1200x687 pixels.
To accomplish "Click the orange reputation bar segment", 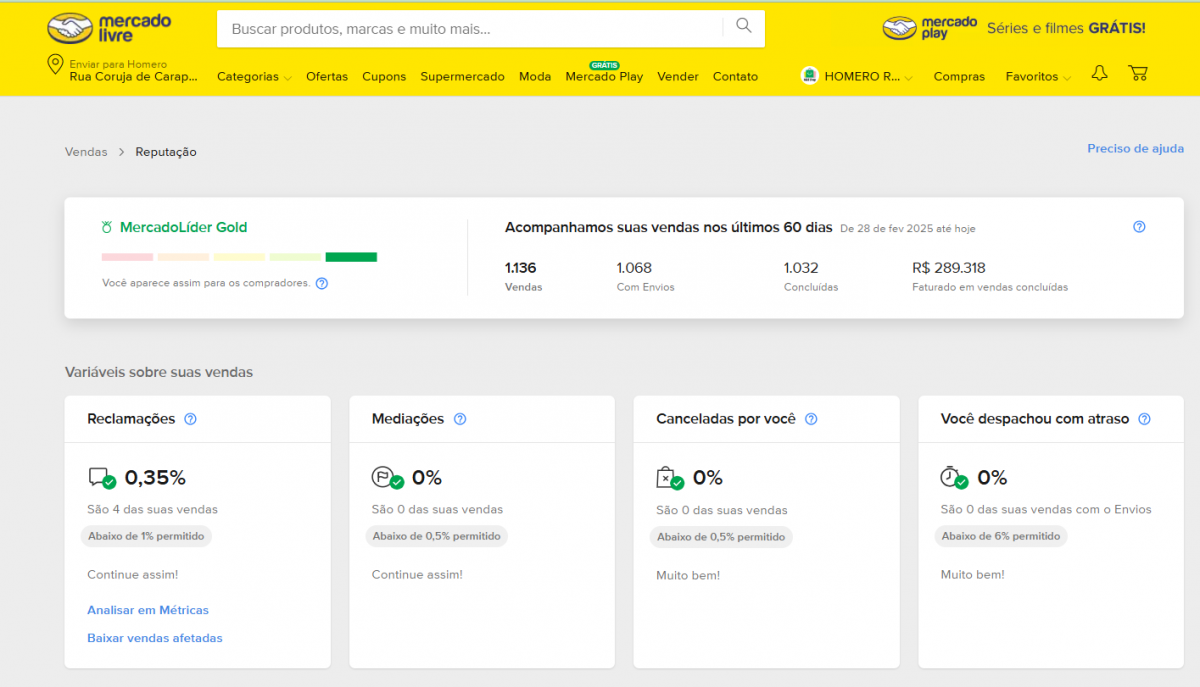I will click(183, 257).
